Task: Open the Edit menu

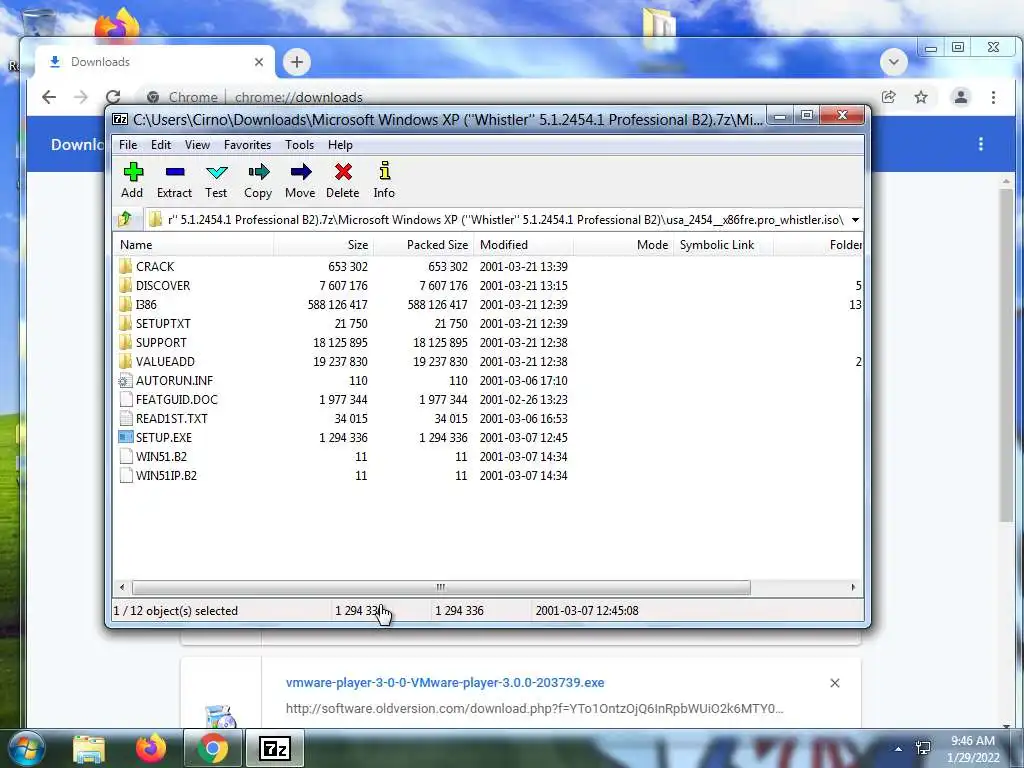Action: 161,145
